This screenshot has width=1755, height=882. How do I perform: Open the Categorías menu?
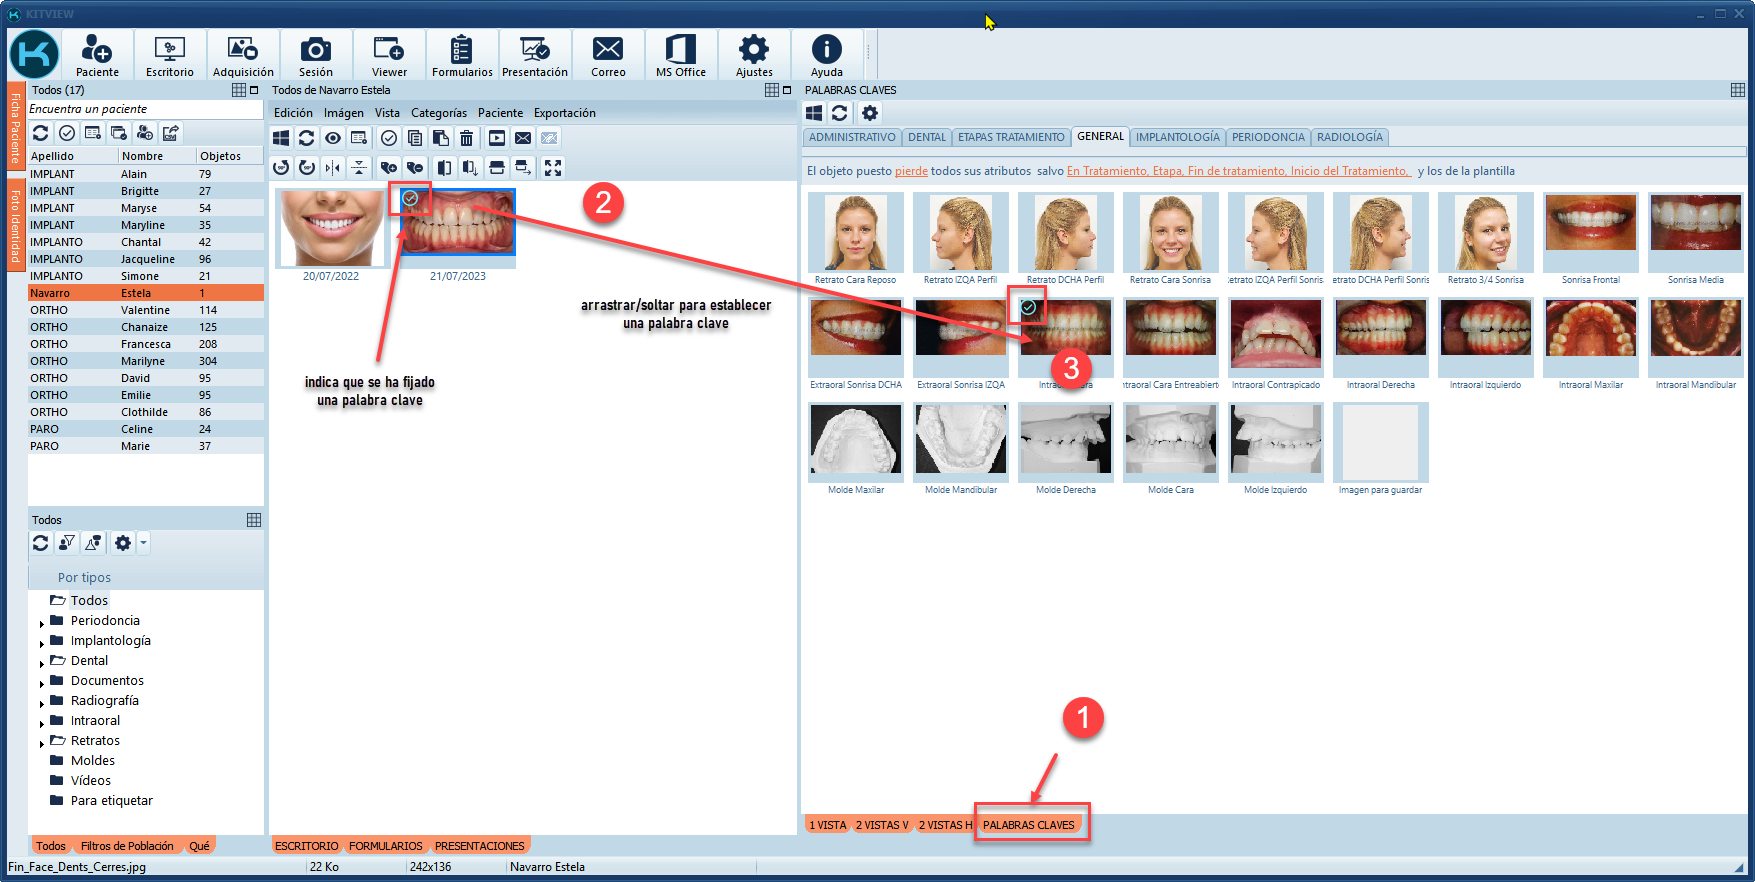(438, 113)
